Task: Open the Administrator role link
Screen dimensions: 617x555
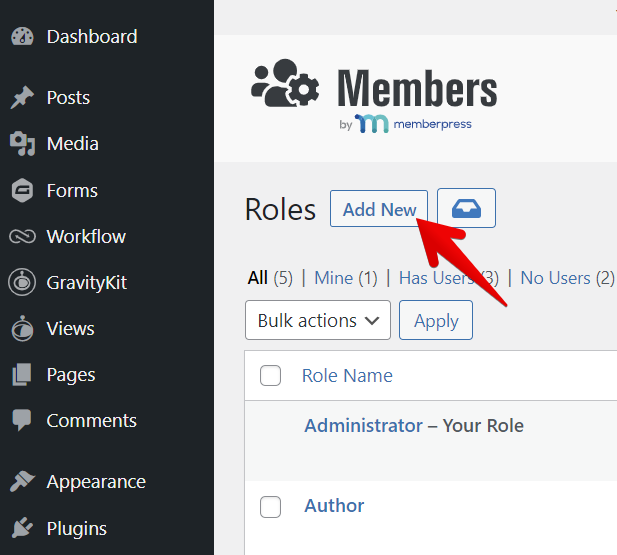Action: coord(363,426)
